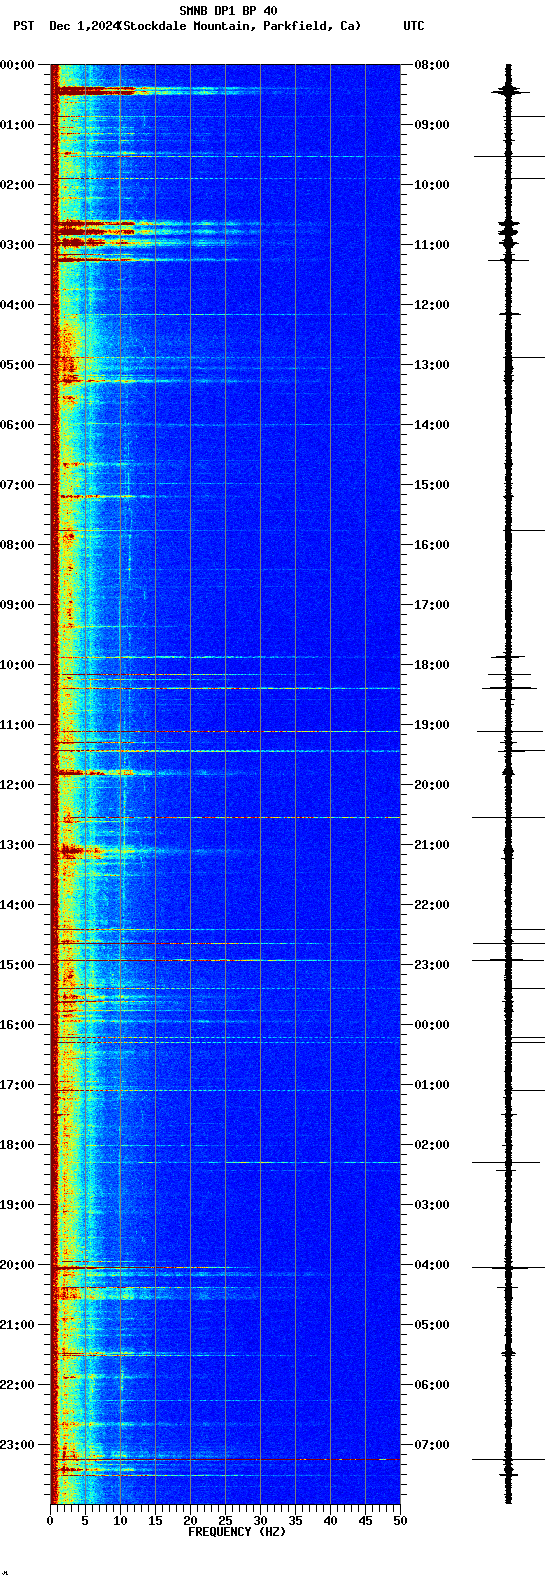The width and height of the screenshot is (552, 1584).
Task: Click the date Dec 1,2024 text
Action: 84,26
